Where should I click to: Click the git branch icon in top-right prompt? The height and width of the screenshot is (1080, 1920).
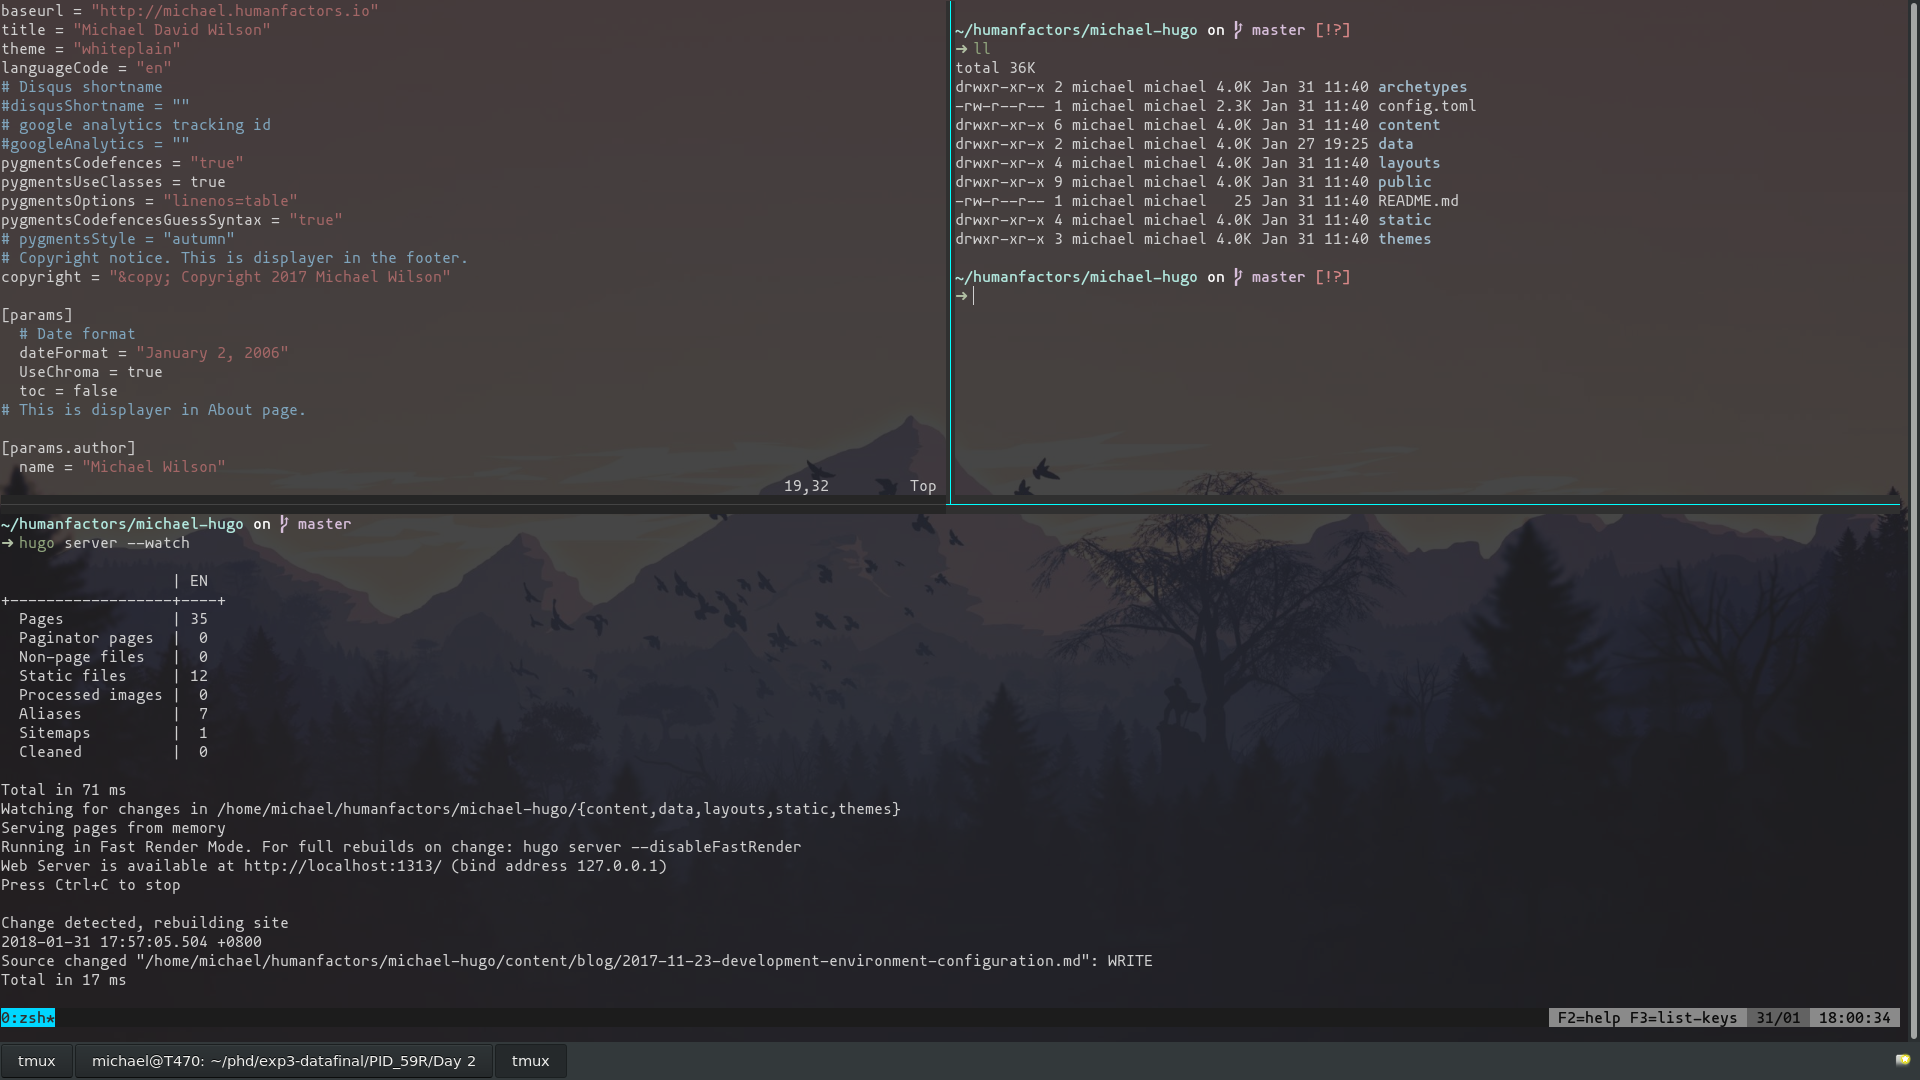(x=1238, y=30)
